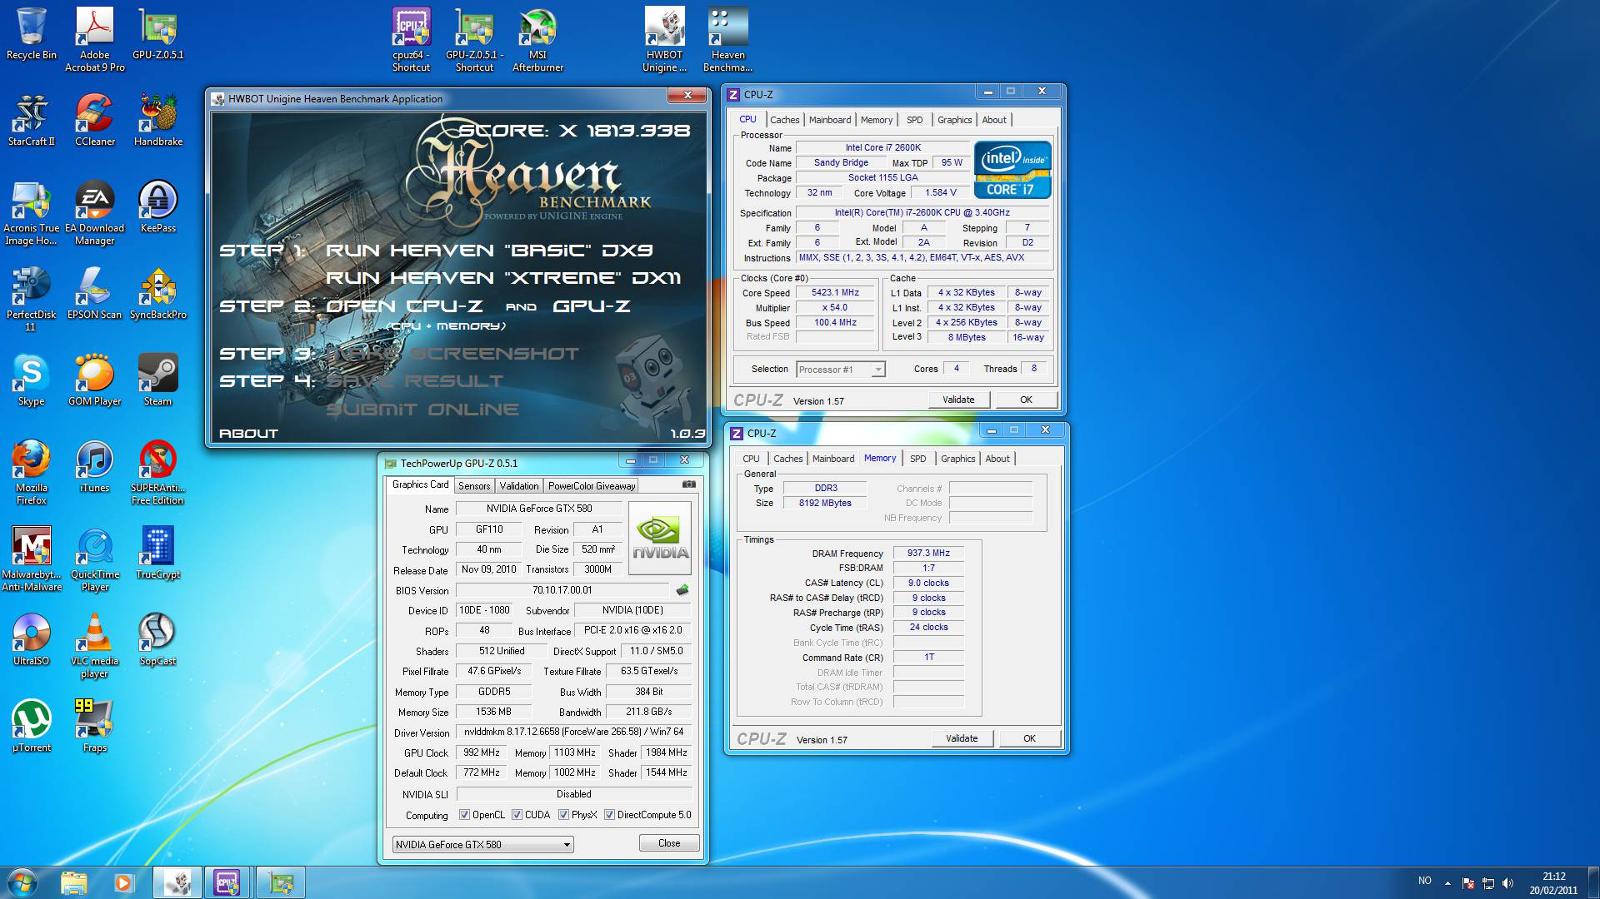Open Validation tab in GPU-Z

519,486
